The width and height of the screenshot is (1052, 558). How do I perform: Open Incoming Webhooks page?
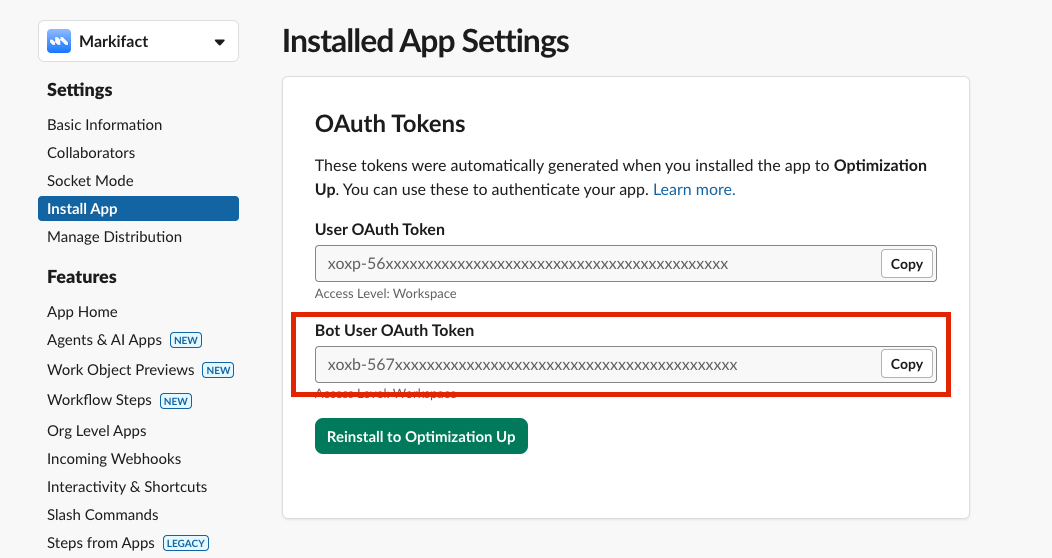point(114,459)
